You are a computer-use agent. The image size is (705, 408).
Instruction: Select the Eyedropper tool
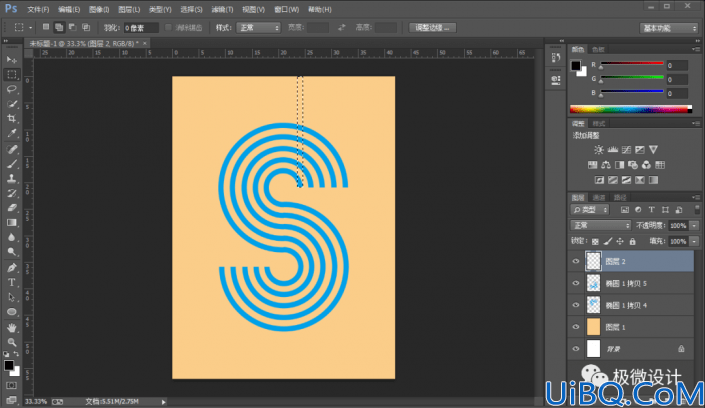(x=12, y=133)
